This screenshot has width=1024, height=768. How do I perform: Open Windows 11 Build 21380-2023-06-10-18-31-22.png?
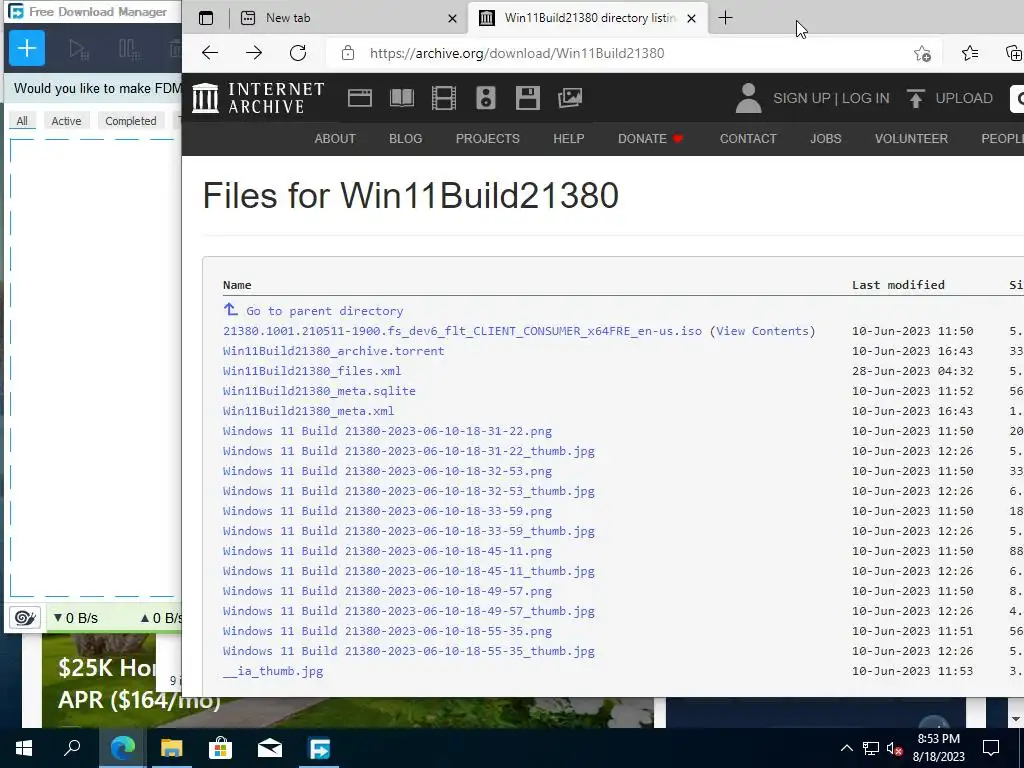click(x=387, y=431)
